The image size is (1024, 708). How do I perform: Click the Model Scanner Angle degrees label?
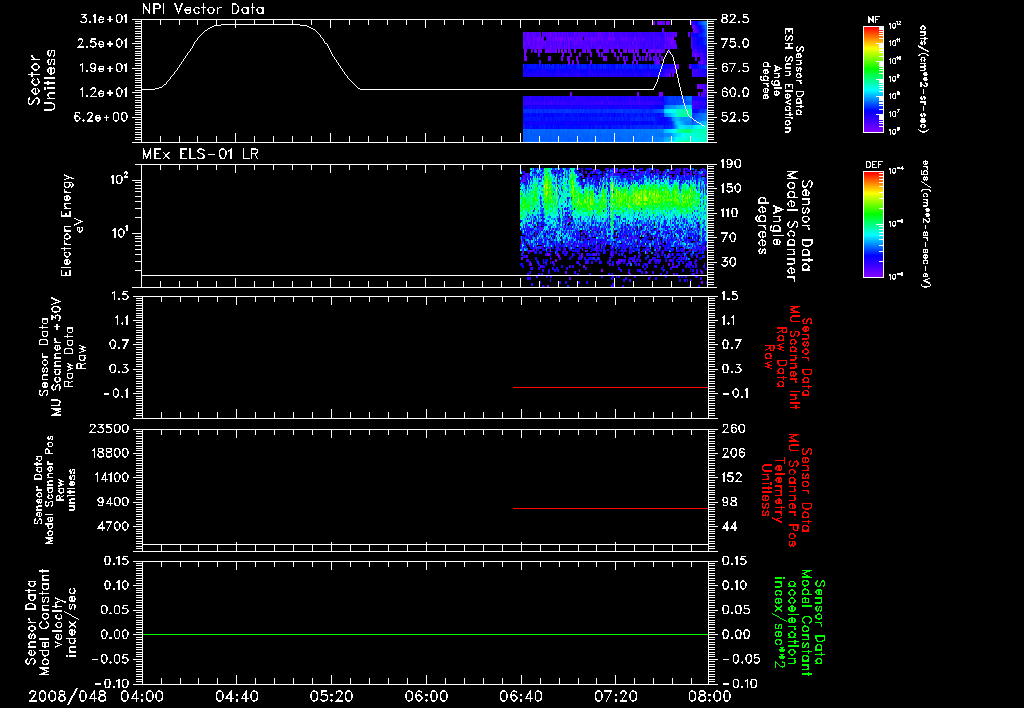click(783, 226)
